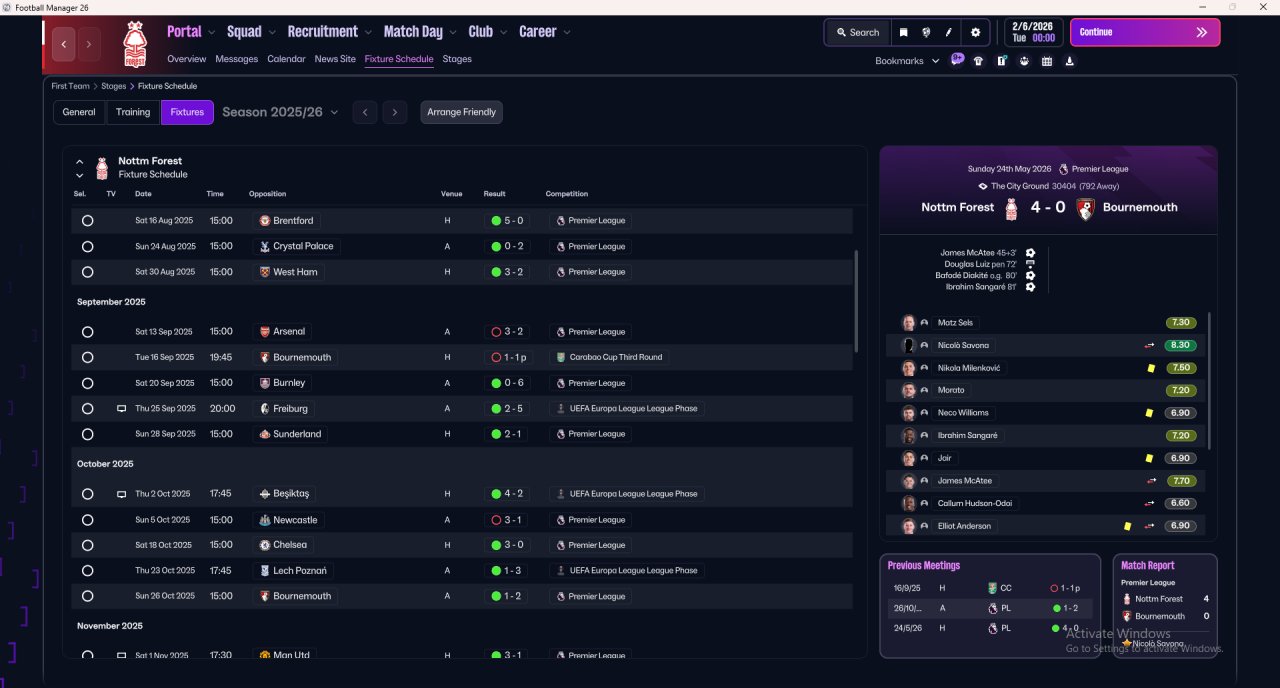Click the pencil edit icon in top toolbar
Viewport: 1280px width, 688px height.
[x=948, y=32]
